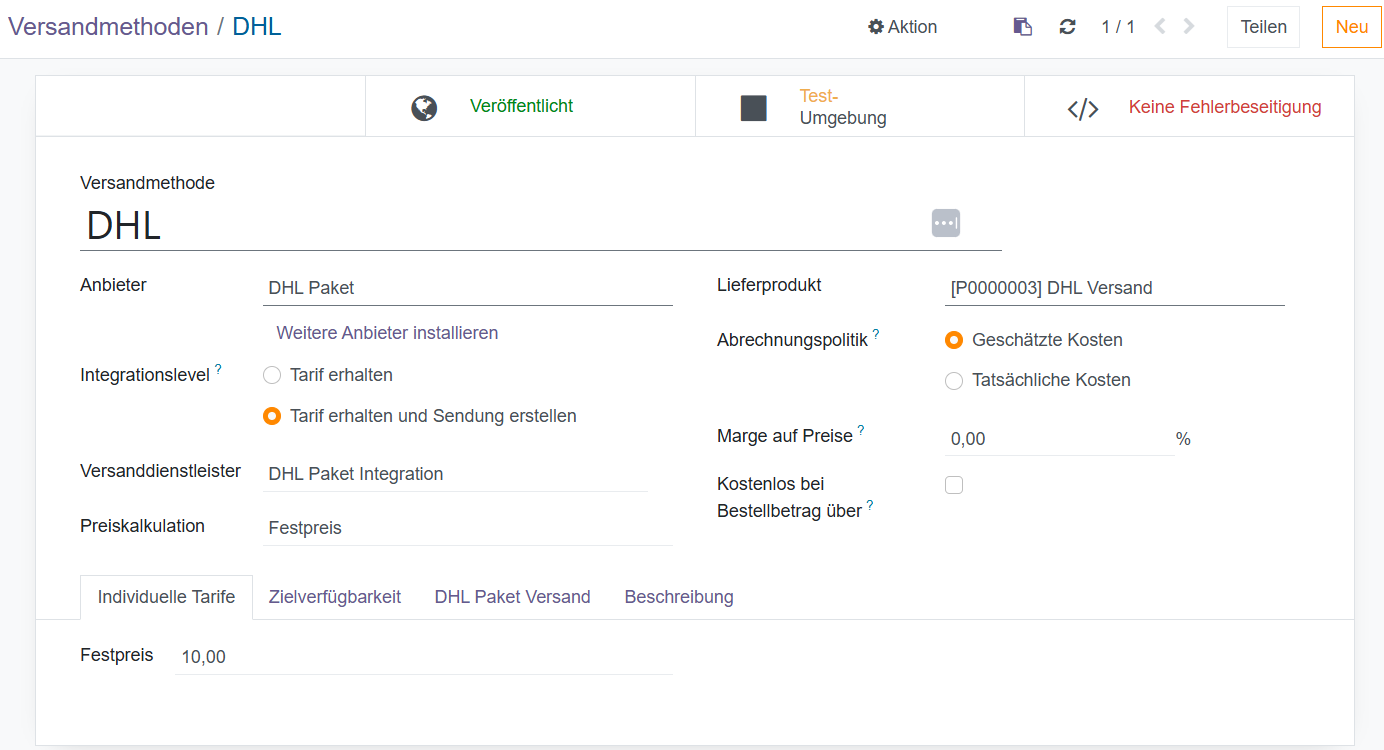
Task: Open the Anbieter dropdown showing DHL Paket
Action: pyautogui.click(x=468, y=288)
